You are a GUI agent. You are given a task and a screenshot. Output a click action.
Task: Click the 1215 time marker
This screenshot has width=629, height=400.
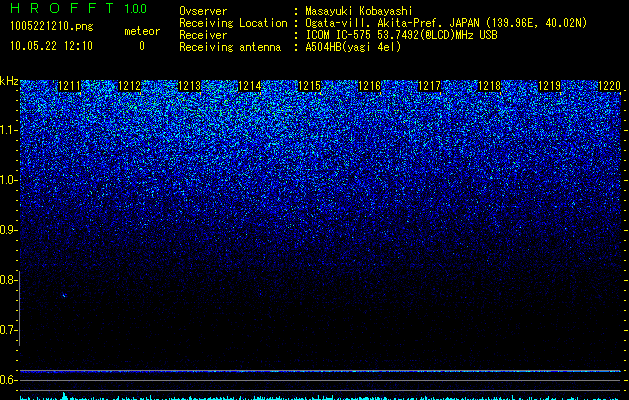pyautogui.click(x=309, y=86)
